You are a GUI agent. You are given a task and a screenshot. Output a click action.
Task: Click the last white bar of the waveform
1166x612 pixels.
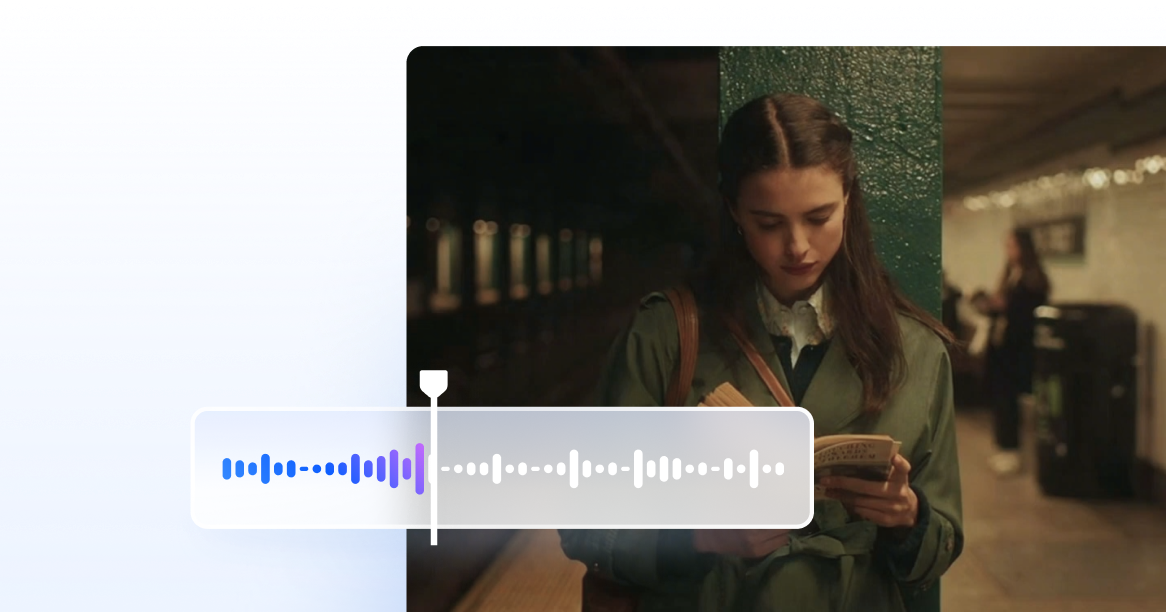[779, 468]
